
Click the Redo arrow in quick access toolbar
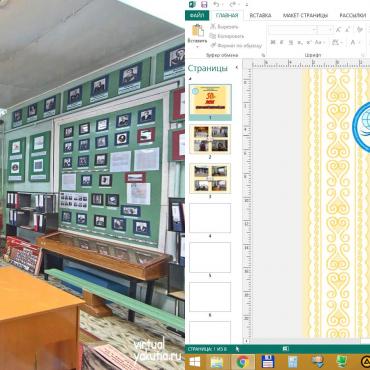[233, 4]
